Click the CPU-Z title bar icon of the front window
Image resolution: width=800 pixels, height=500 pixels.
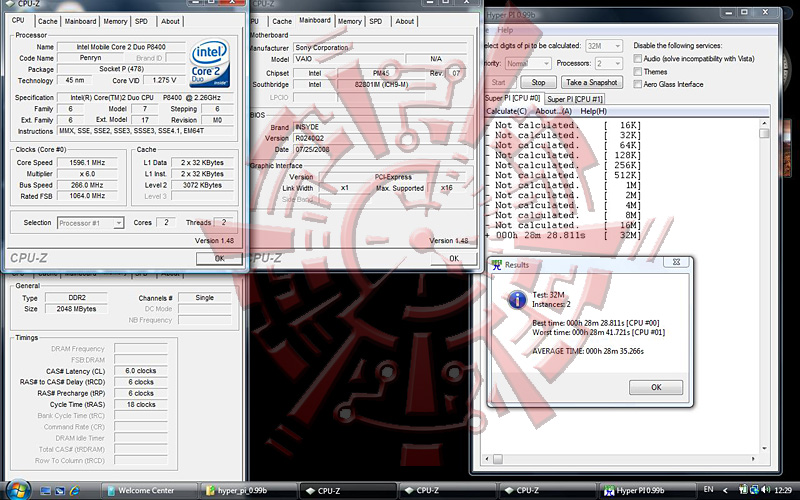tap(10, 3)
